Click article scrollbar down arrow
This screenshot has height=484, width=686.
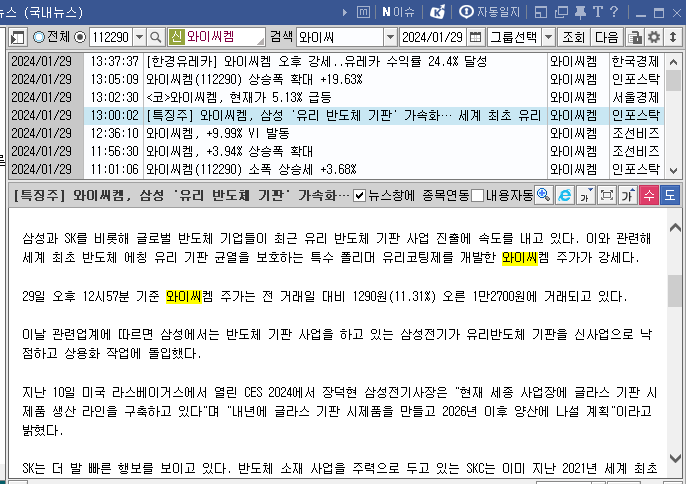(x=675, y=459)
